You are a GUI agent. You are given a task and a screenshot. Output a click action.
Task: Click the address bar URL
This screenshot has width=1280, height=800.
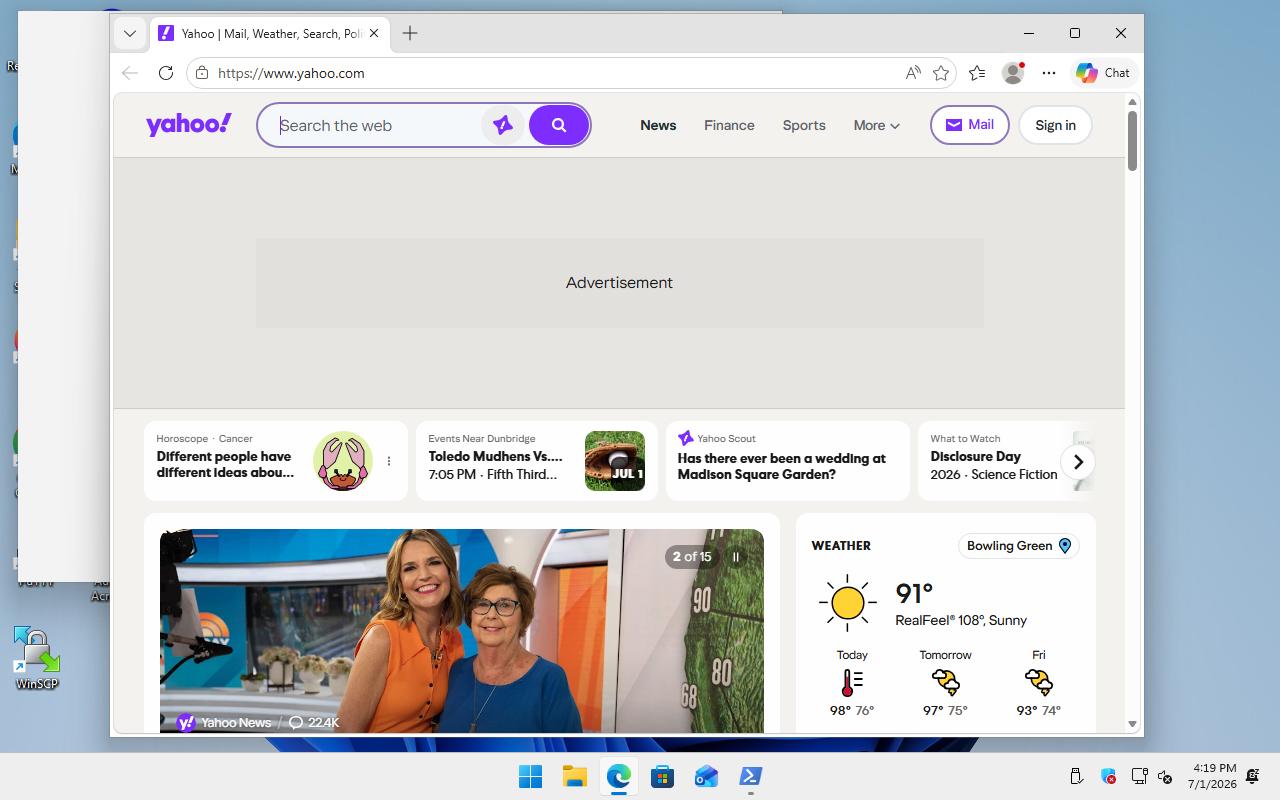291,73
